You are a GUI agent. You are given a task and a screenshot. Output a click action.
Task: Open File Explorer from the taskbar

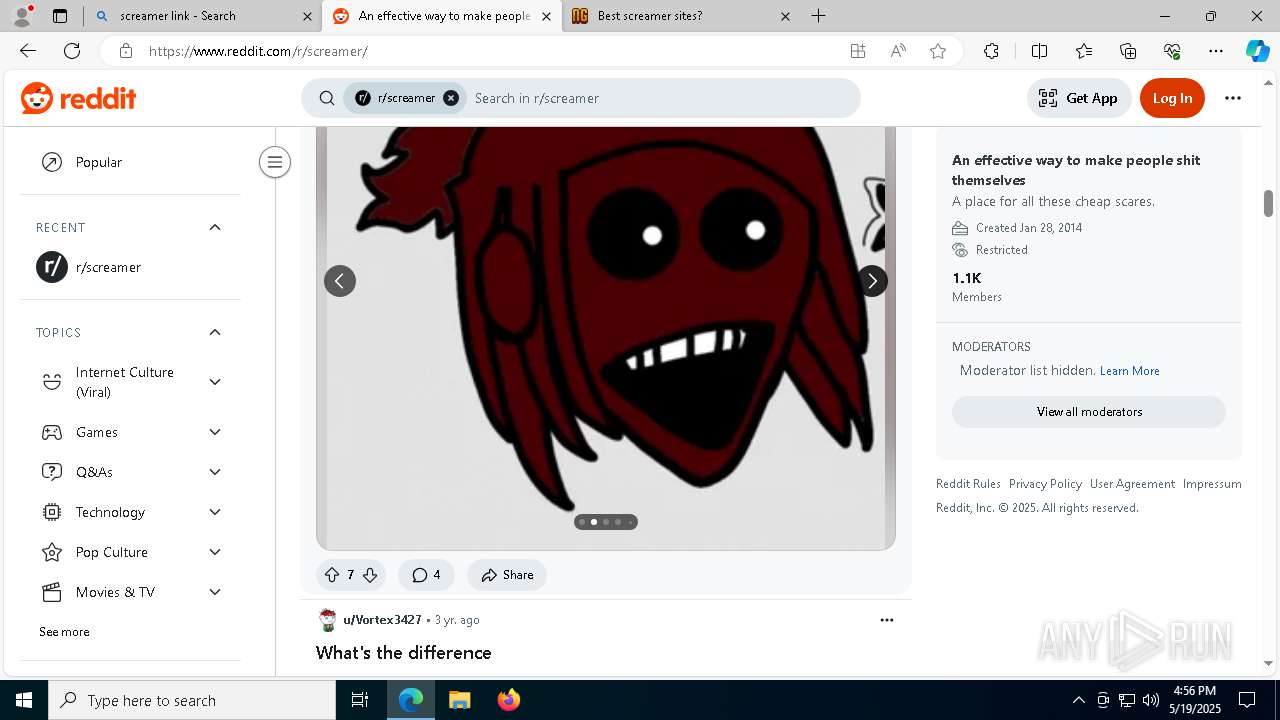click(x=459, y=700)
